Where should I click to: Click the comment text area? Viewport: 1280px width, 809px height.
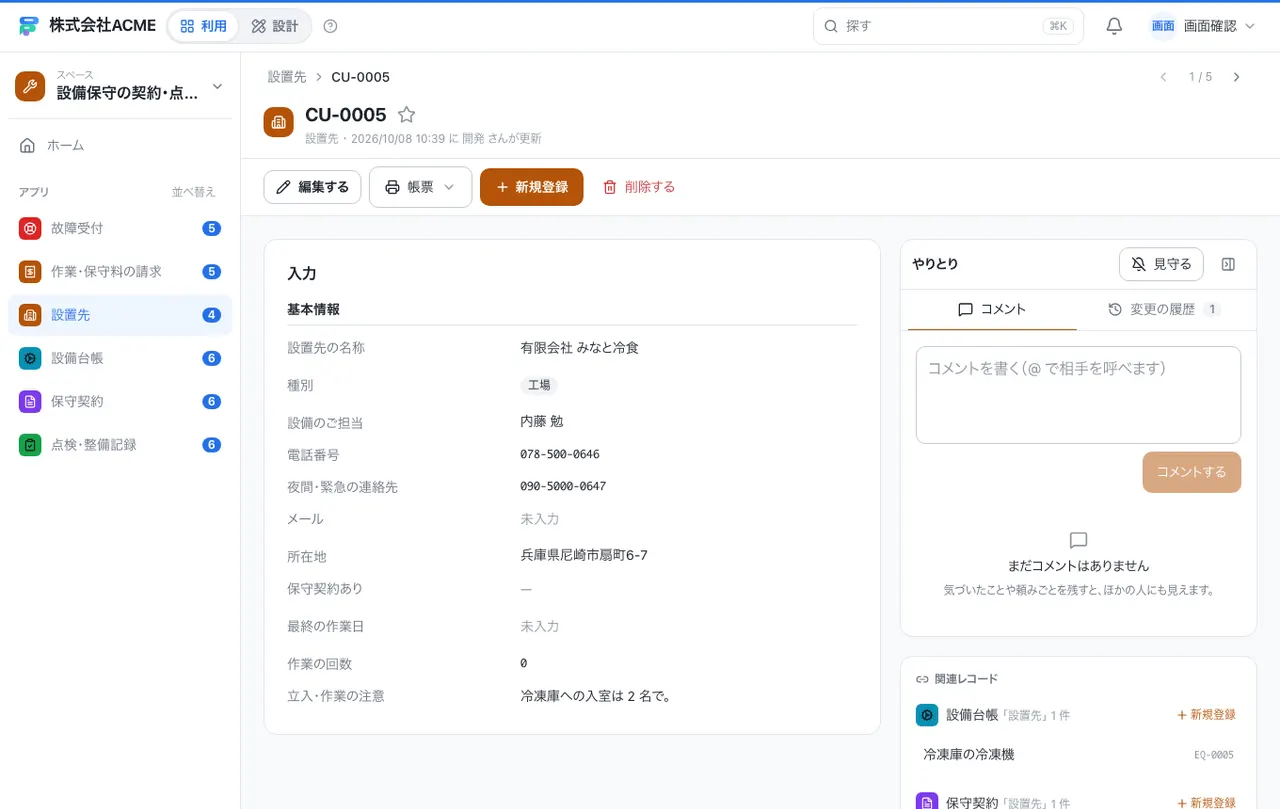[x=1078, y=395]
